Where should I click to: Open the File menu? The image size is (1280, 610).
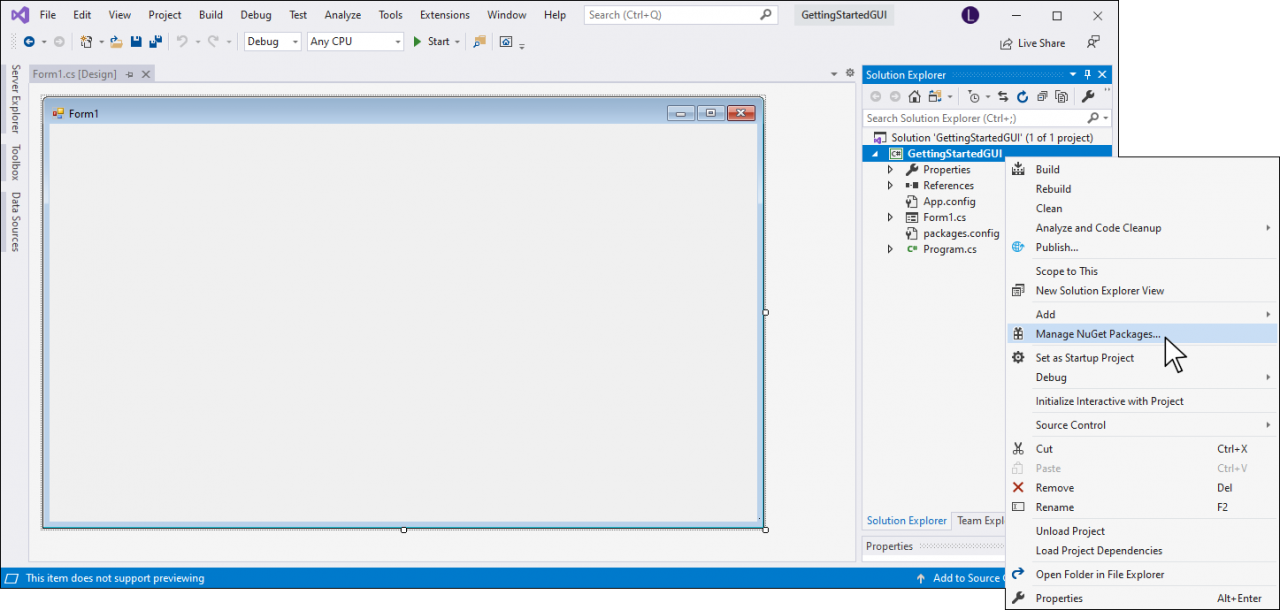tap(47, 15)
